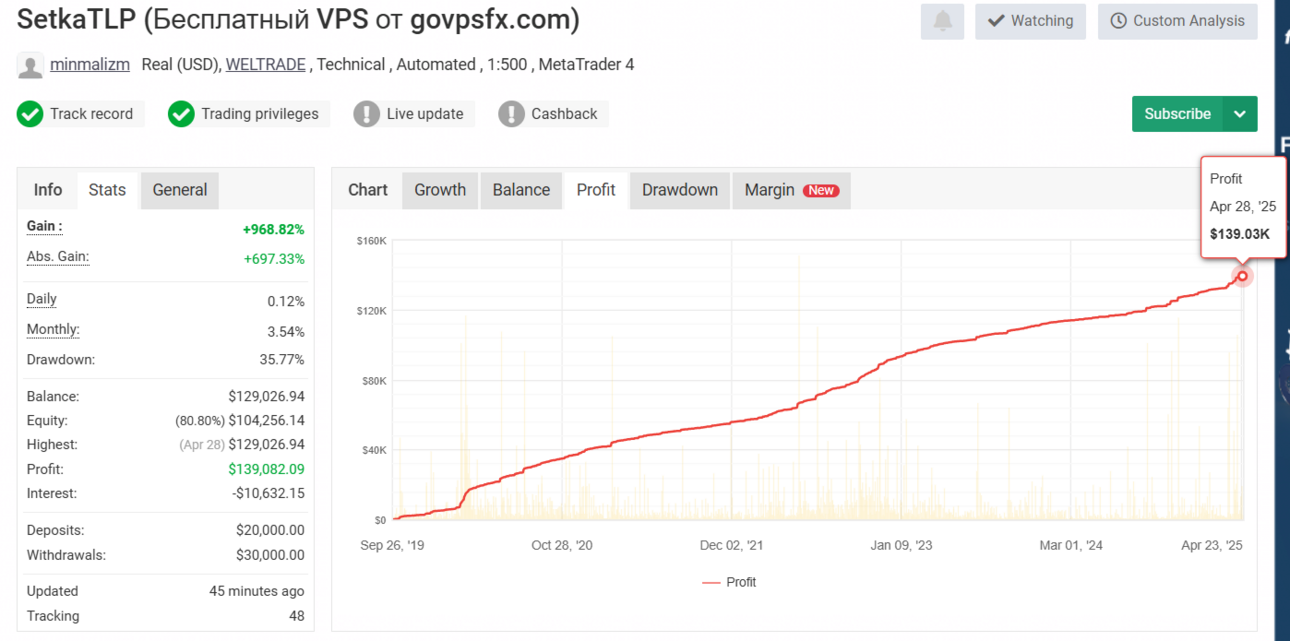Click the notification bell icon

pos(942,21)
